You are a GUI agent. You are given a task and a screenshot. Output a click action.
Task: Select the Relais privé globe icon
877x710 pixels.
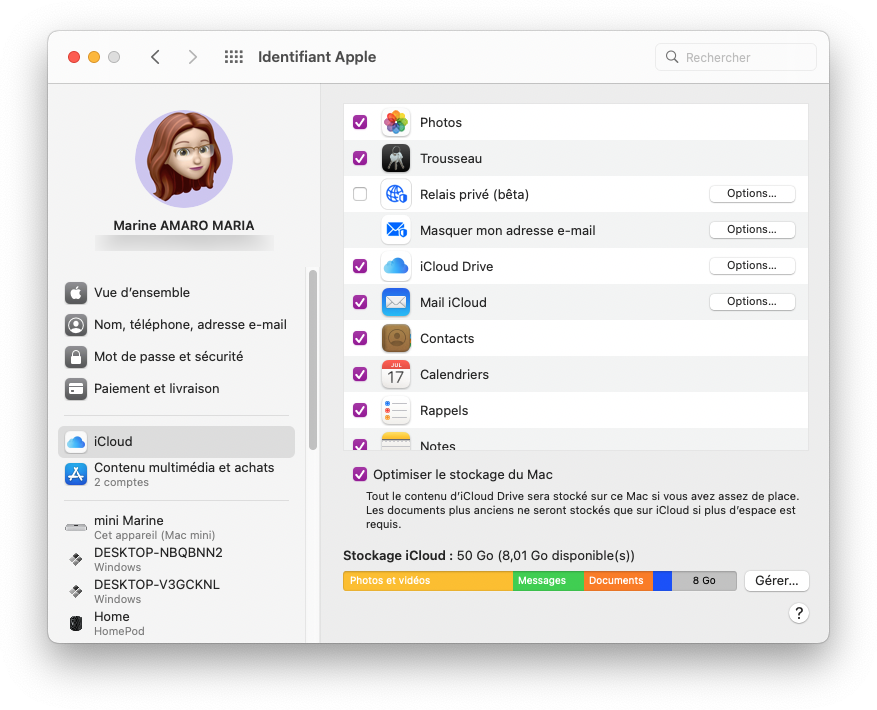click(395, 193)
